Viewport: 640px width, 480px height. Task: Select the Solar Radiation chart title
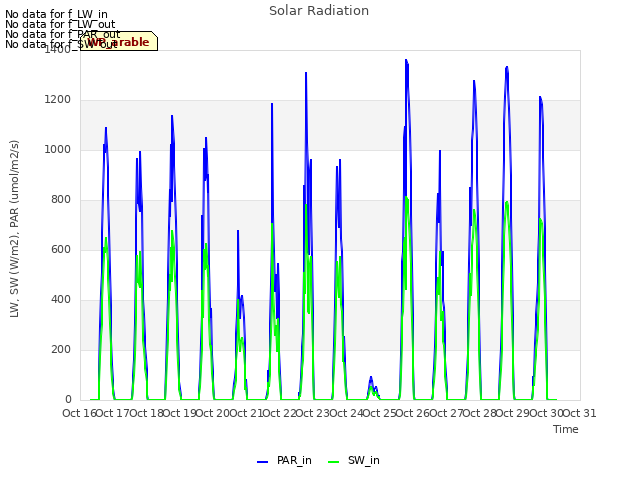tap(319, 11)
